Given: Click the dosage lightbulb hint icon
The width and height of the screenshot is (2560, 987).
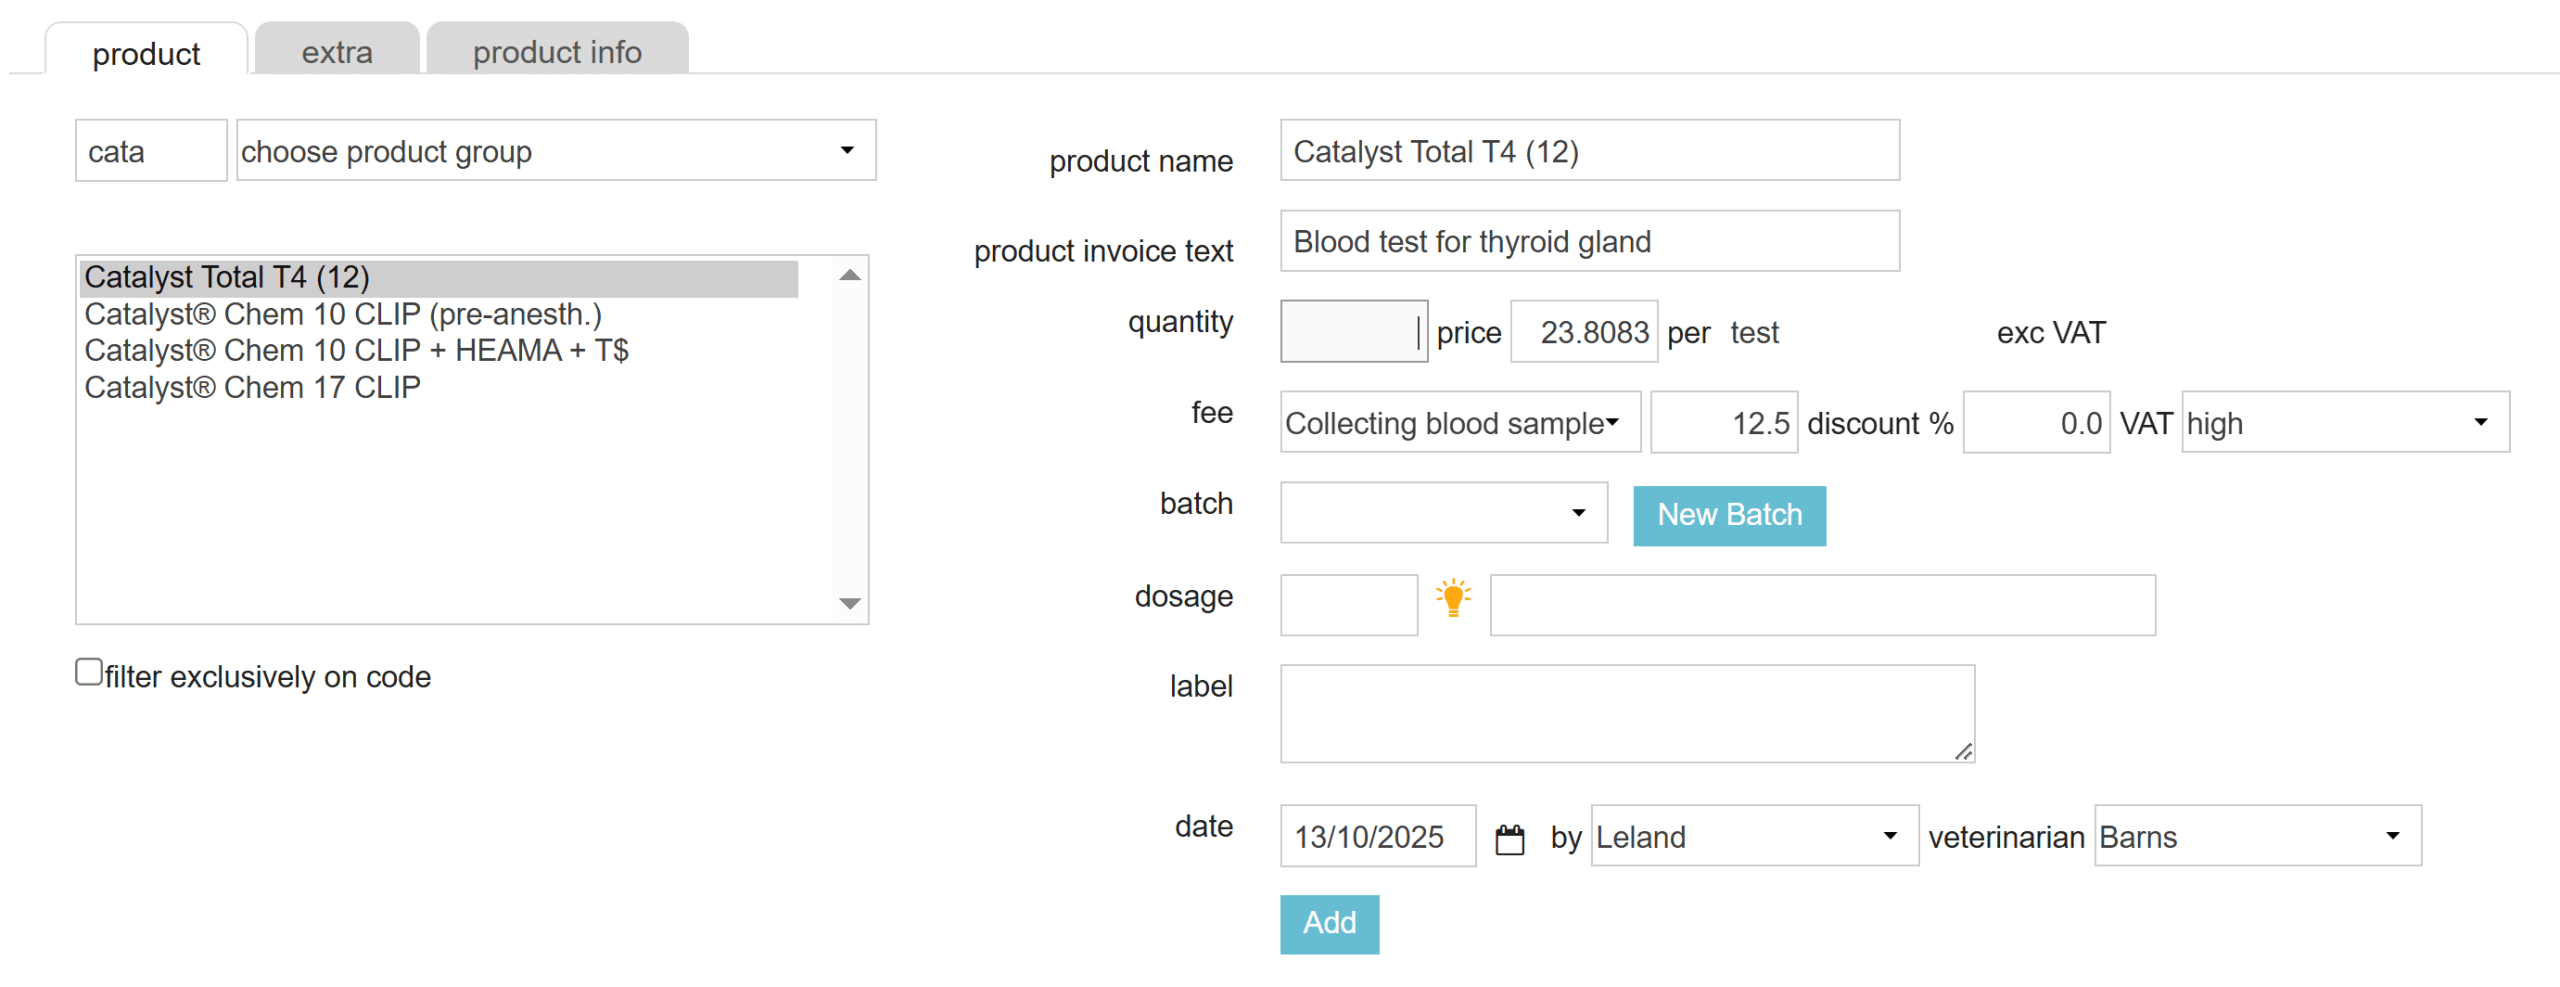Looking at the screenshot, I should pyautogui.click(x=1453, y=599).
